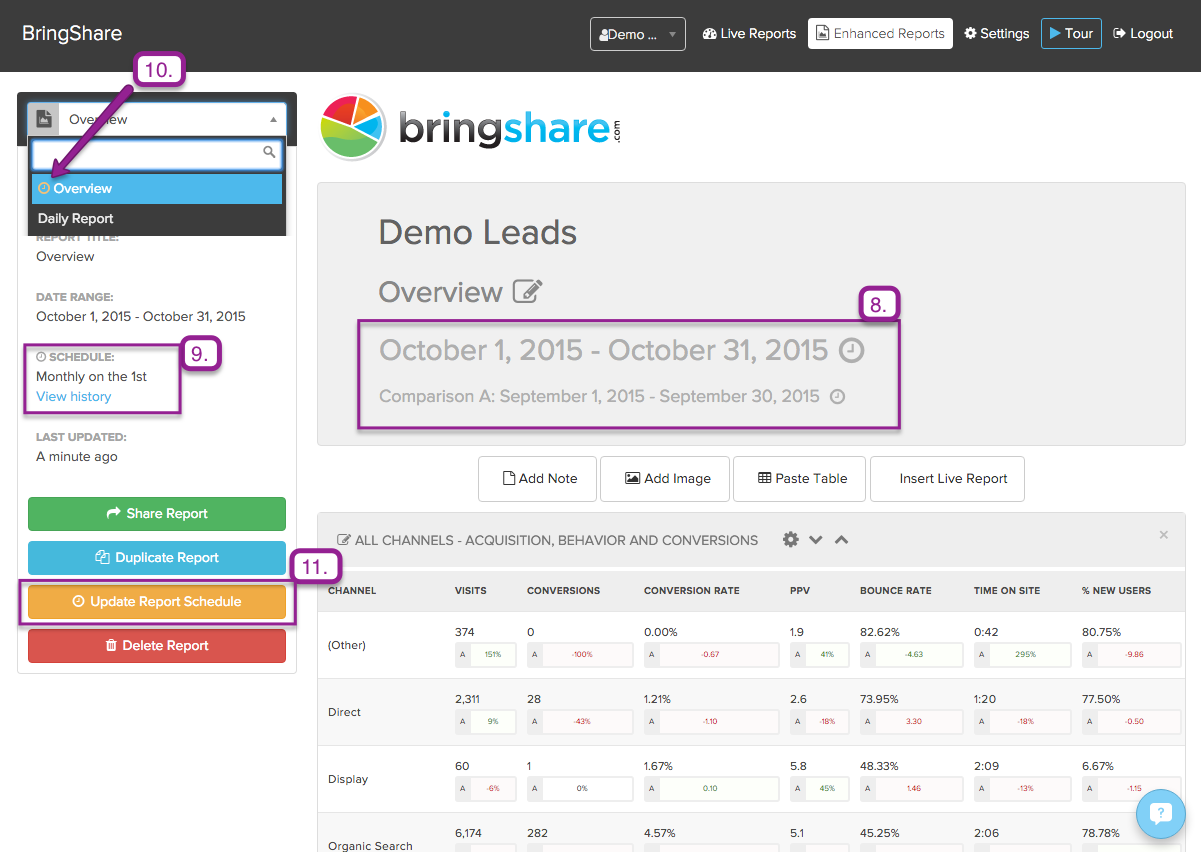Click Insert Live Report button
1201x852 pixels.
947,479
